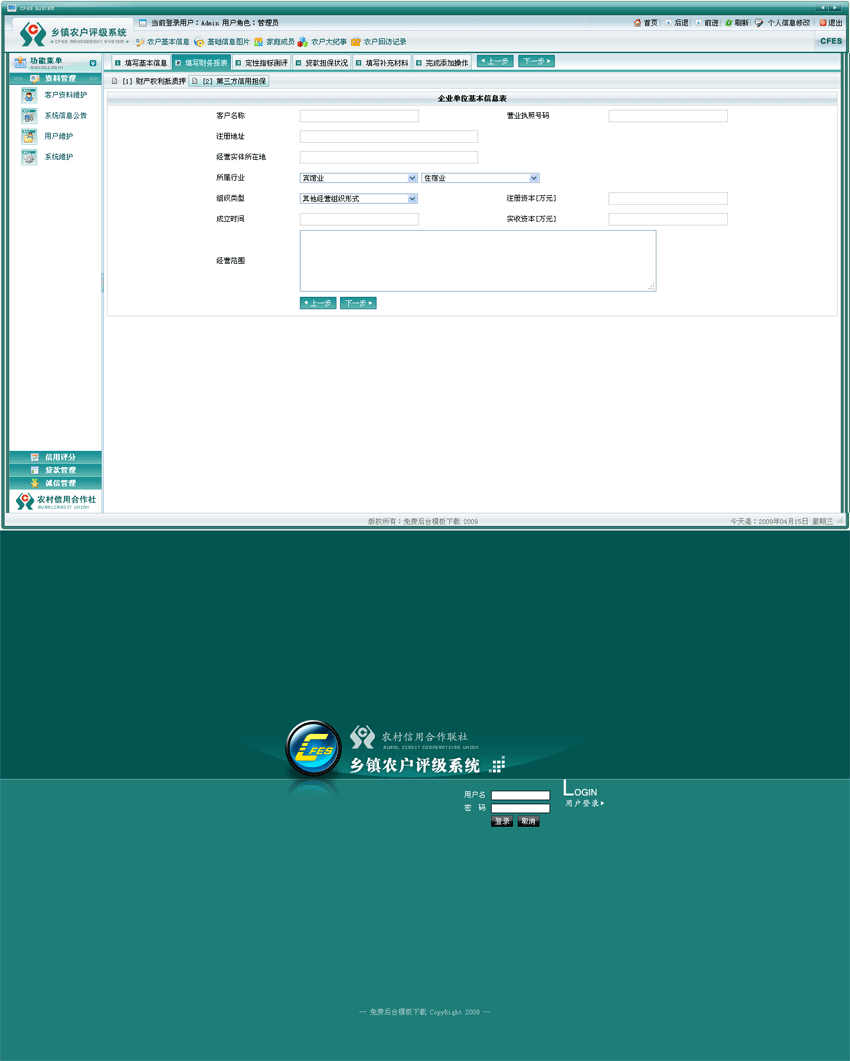The height and width of the screenshot is (1061, 850).
Task: Open 个人信息修改 at the top right
Action: click(786, 22)
